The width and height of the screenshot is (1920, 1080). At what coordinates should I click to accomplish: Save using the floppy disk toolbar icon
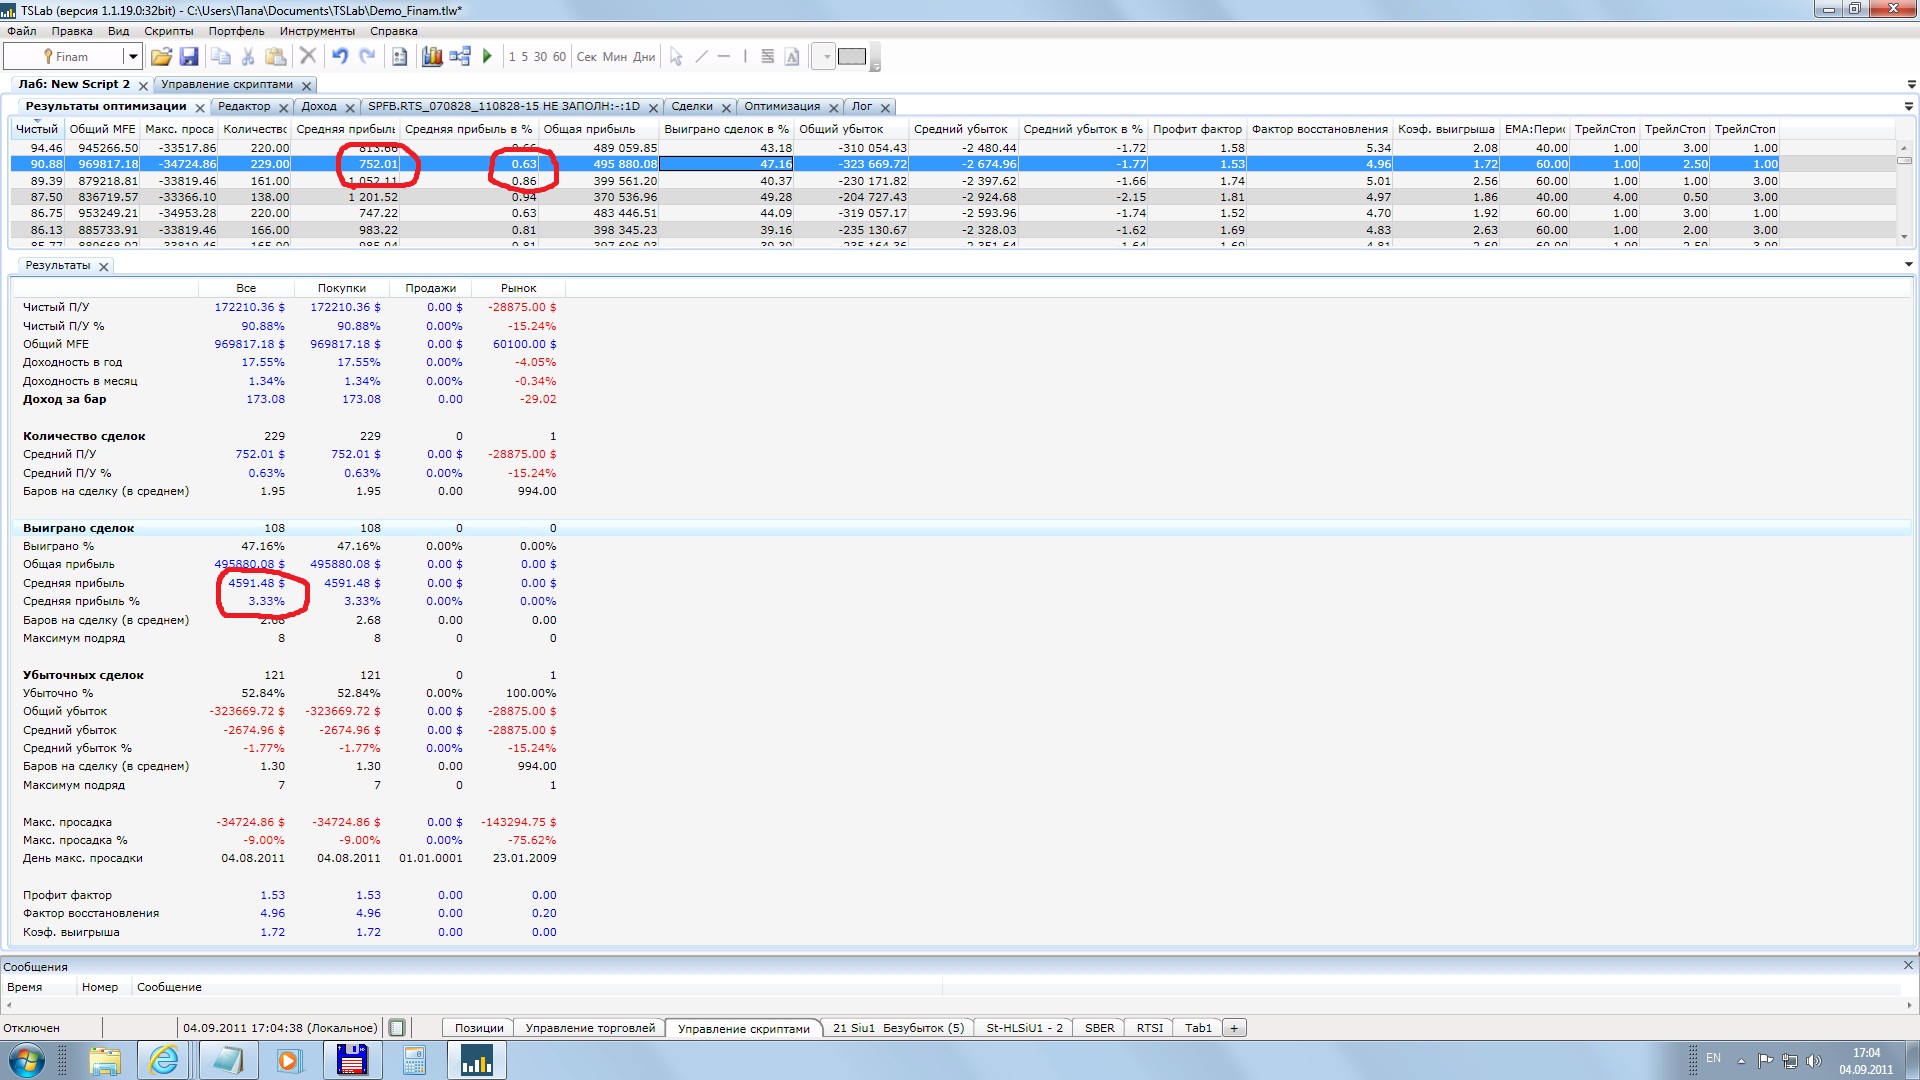tap(189, 57)
